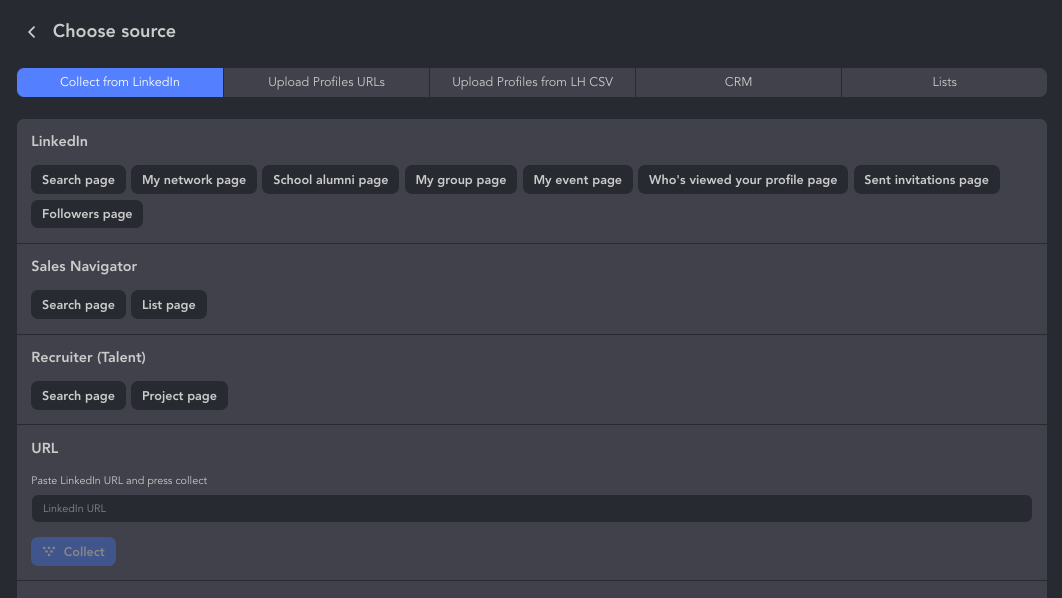Switch to Collect from LinkedIn tab
The width and height of the screenshot is (1062, 598).
point(120,82)
